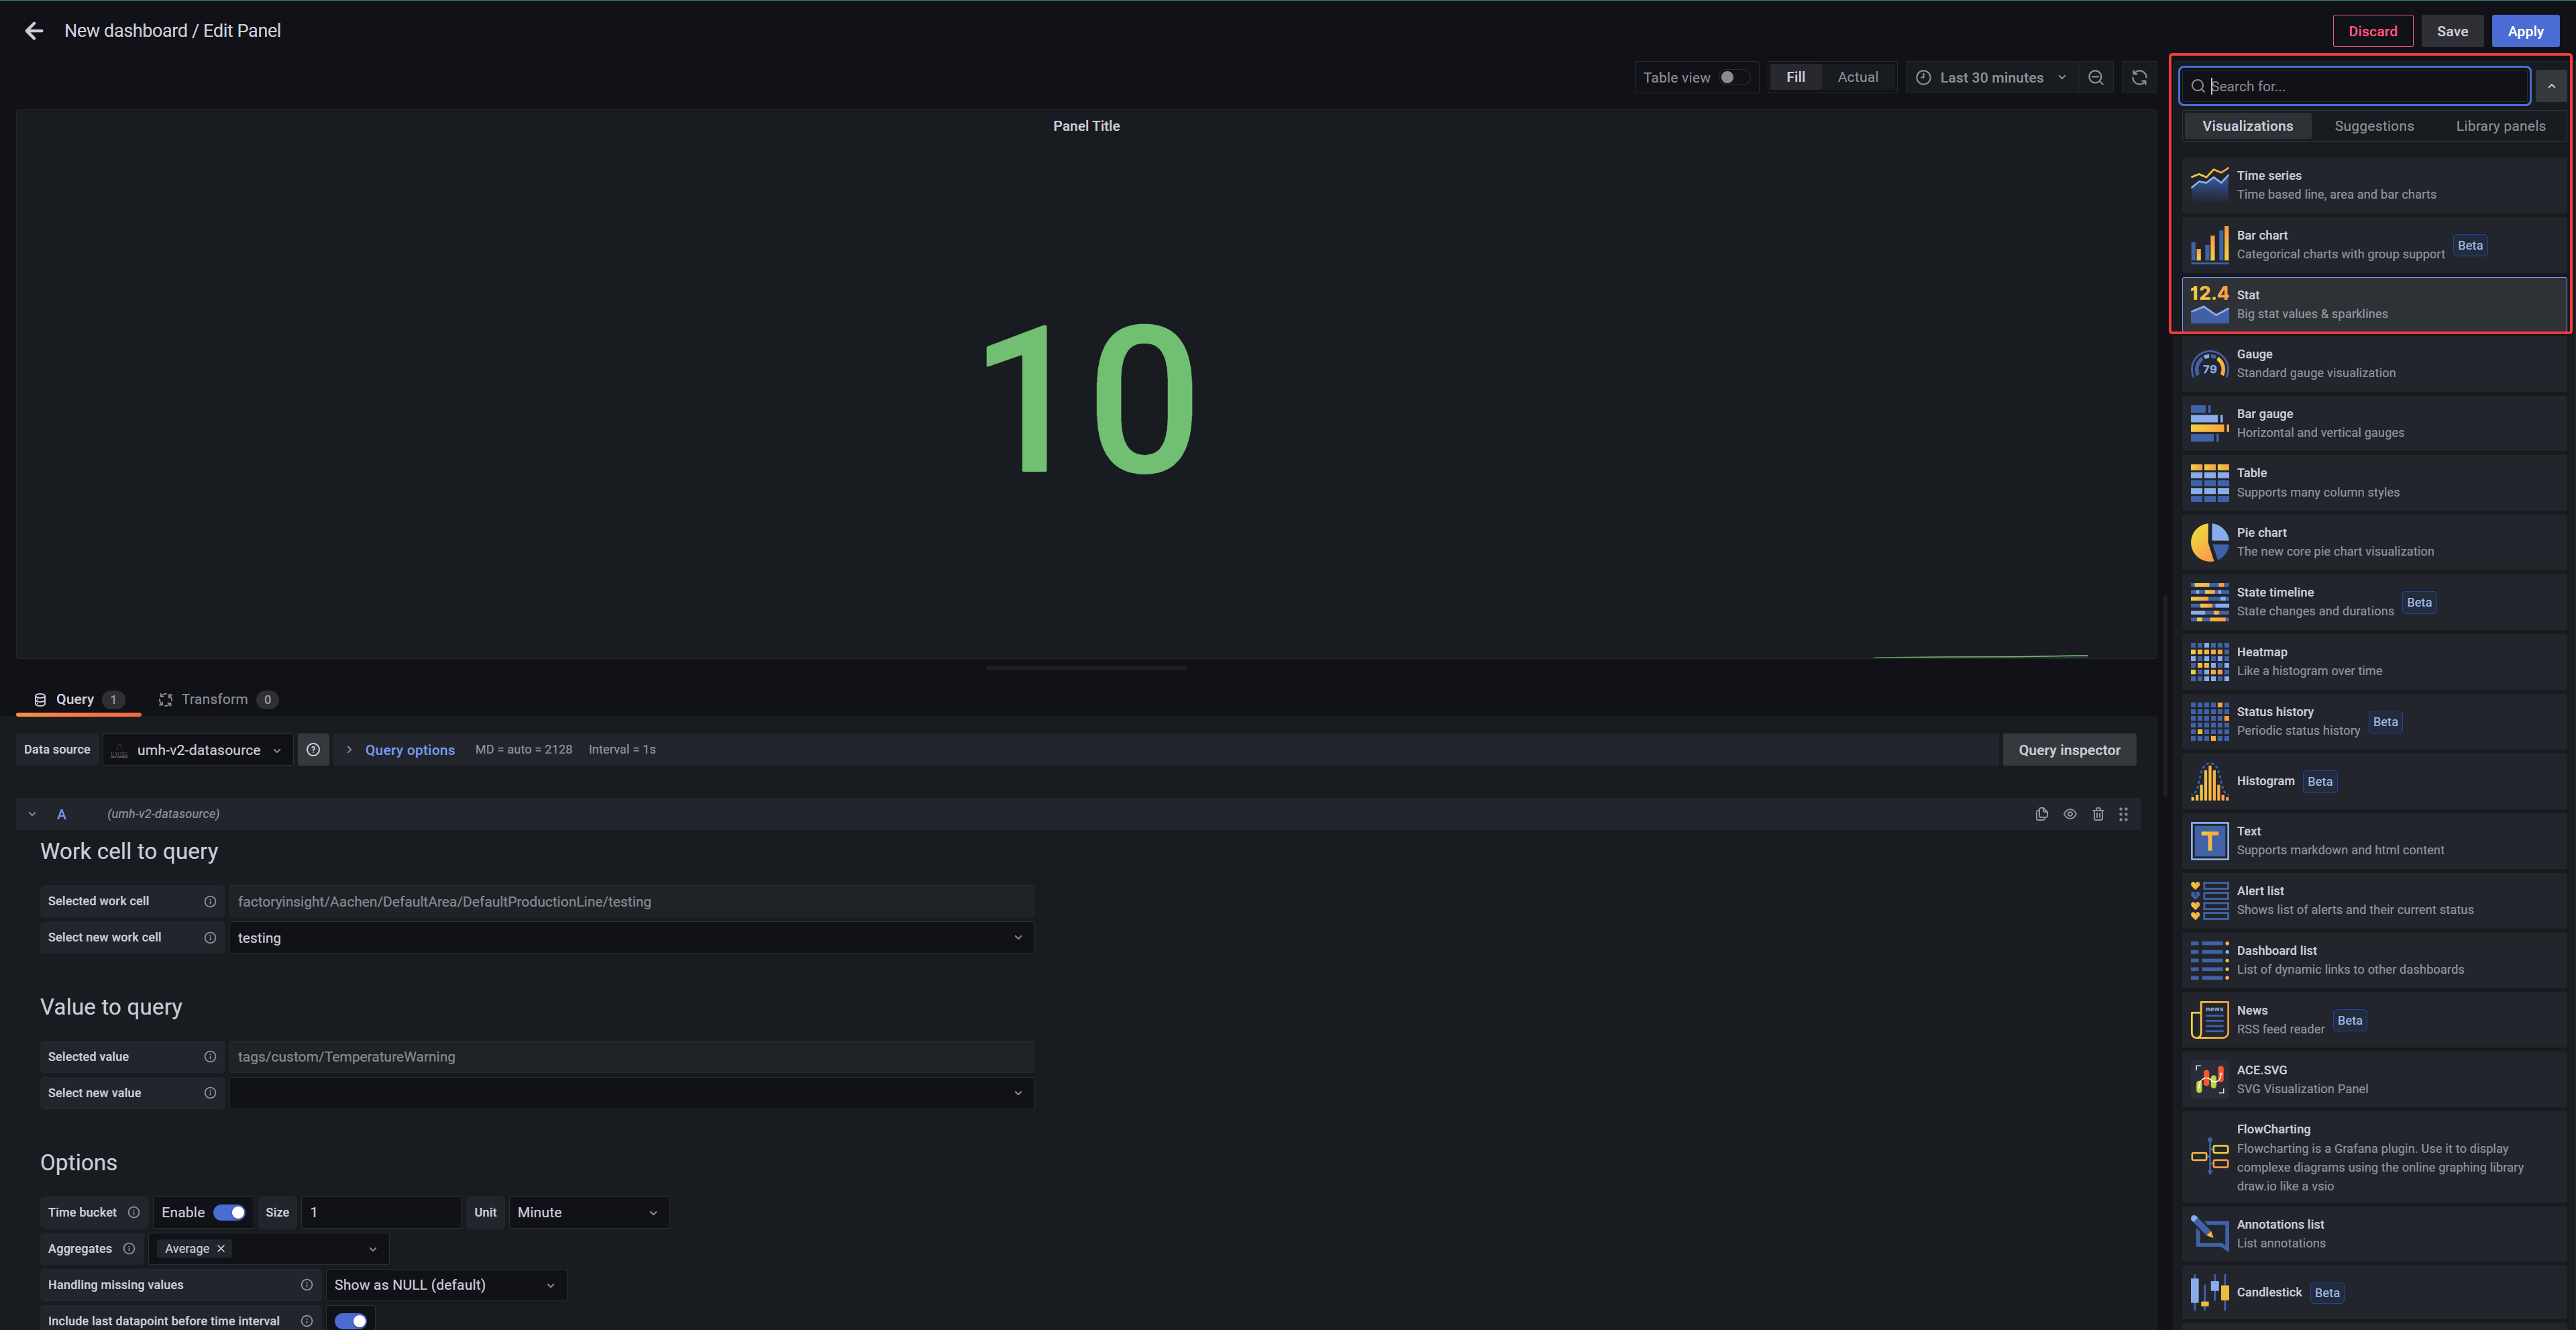Choose the Time series visualization
Viewport: 2576px width, 1330px height.
2374,185
